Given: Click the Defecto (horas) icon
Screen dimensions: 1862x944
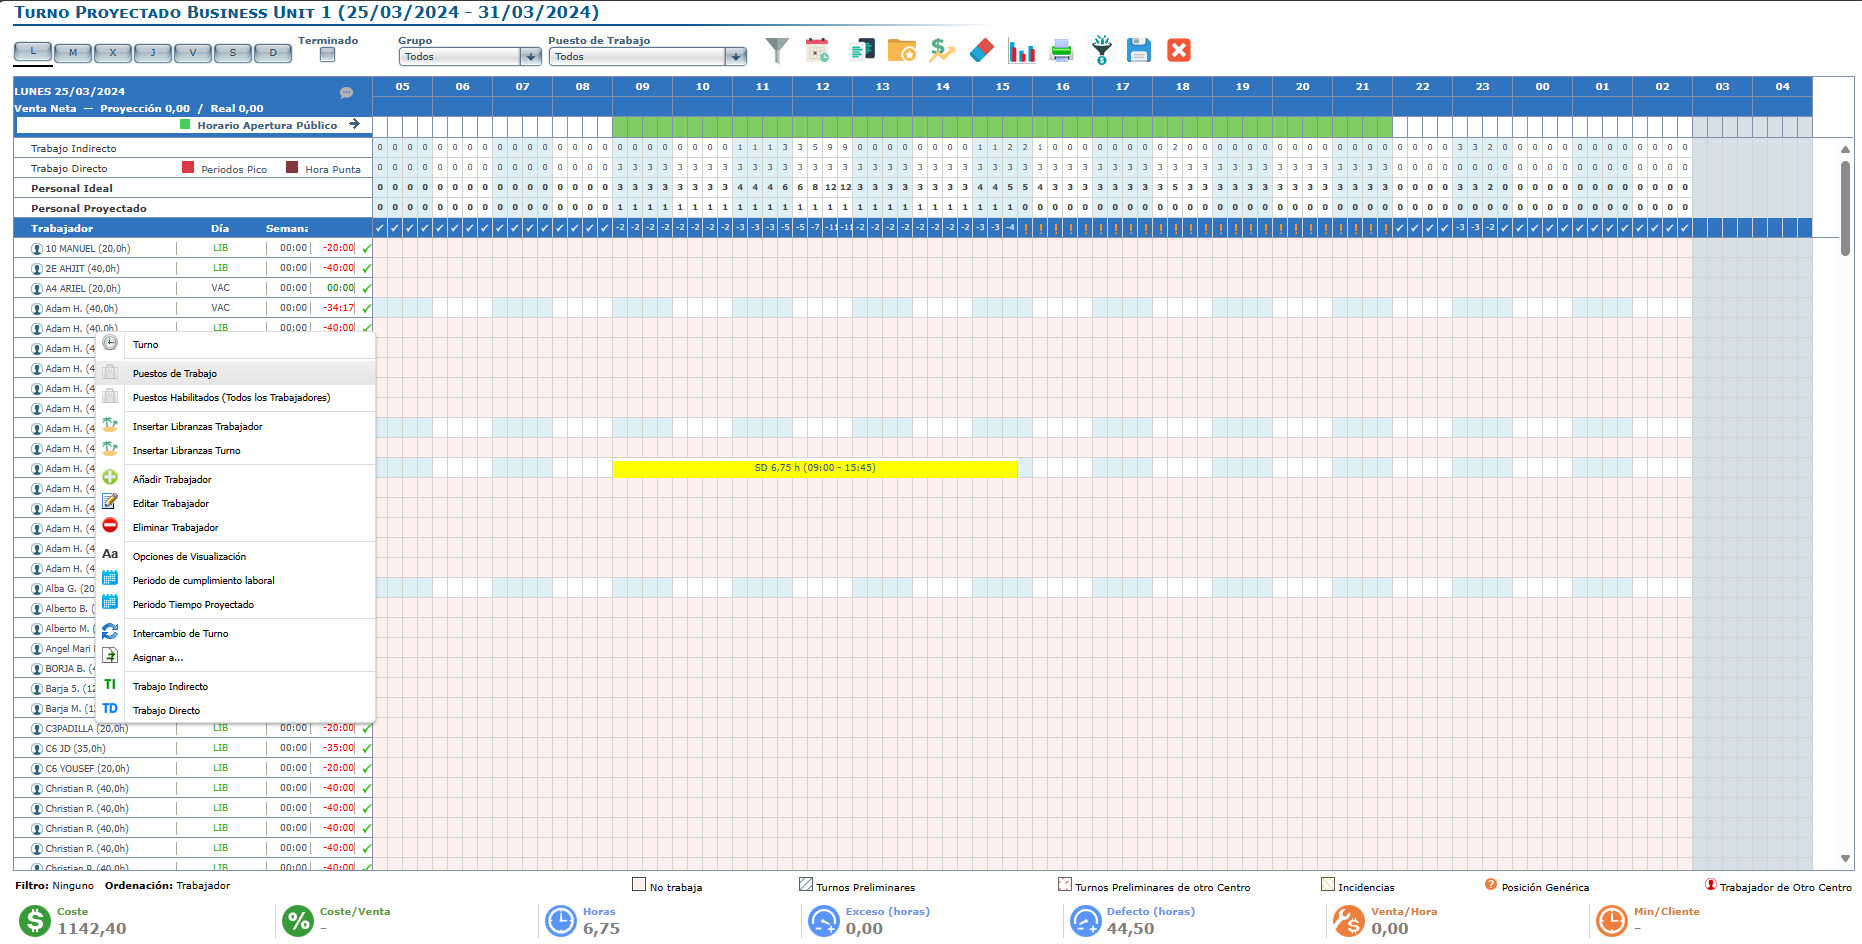Looking at the screenshot, I should coord(1086,921).
